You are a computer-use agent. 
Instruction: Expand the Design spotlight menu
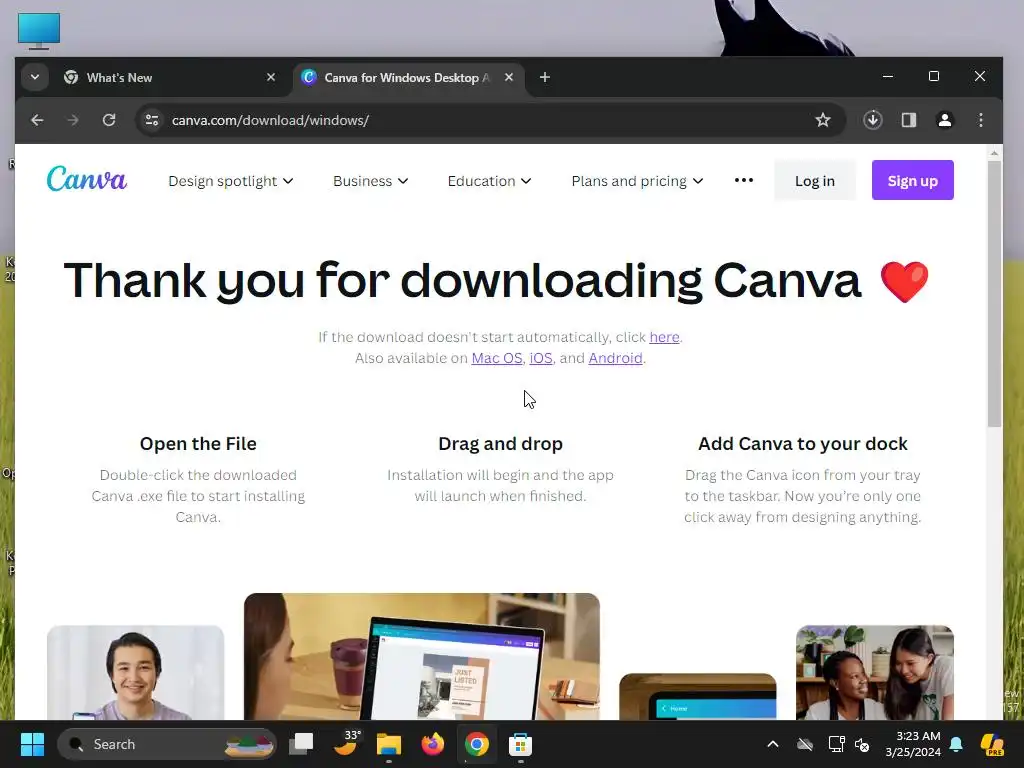[231, 181]
